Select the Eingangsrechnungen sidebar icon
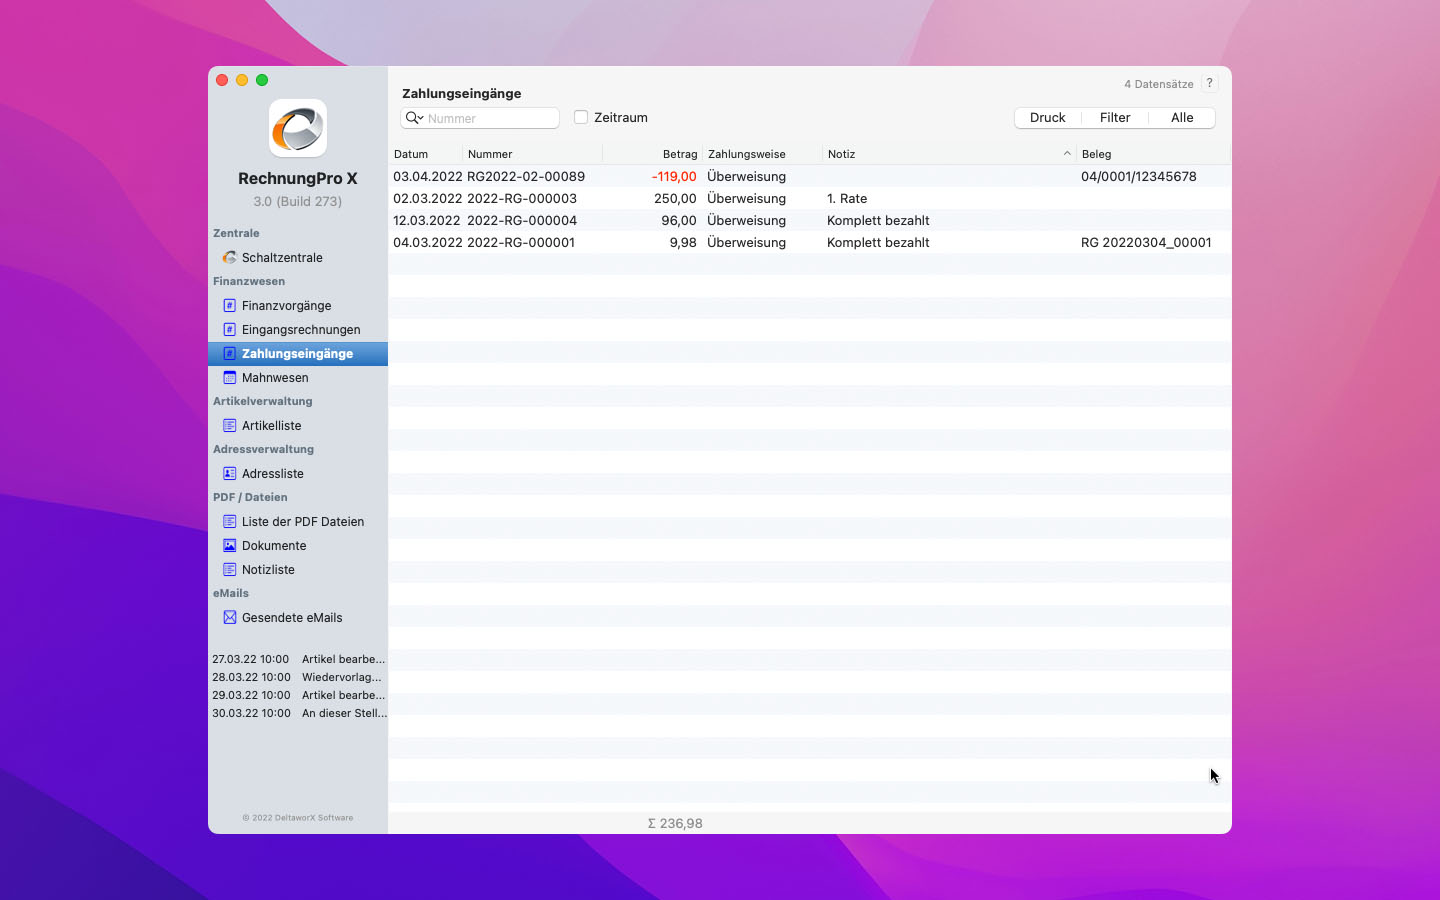Image resolution: width=1440 pixels, height=900 pixels. tap(229, 329)
